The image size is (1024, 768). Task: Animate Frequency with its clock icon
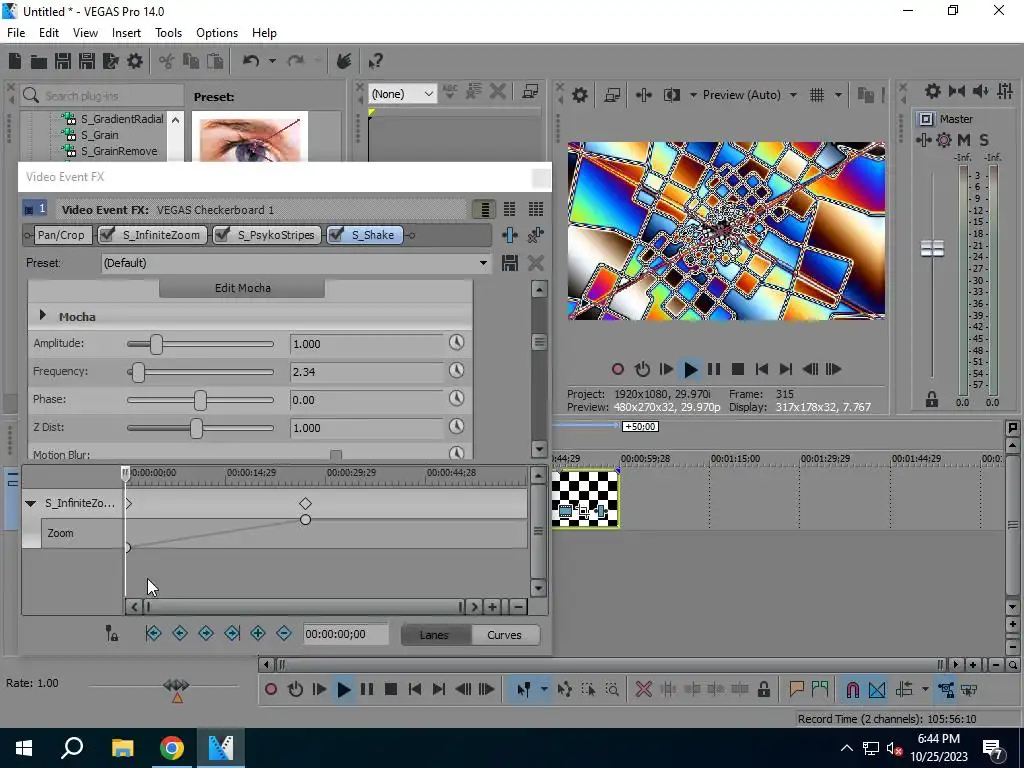[x=456, y=370]
